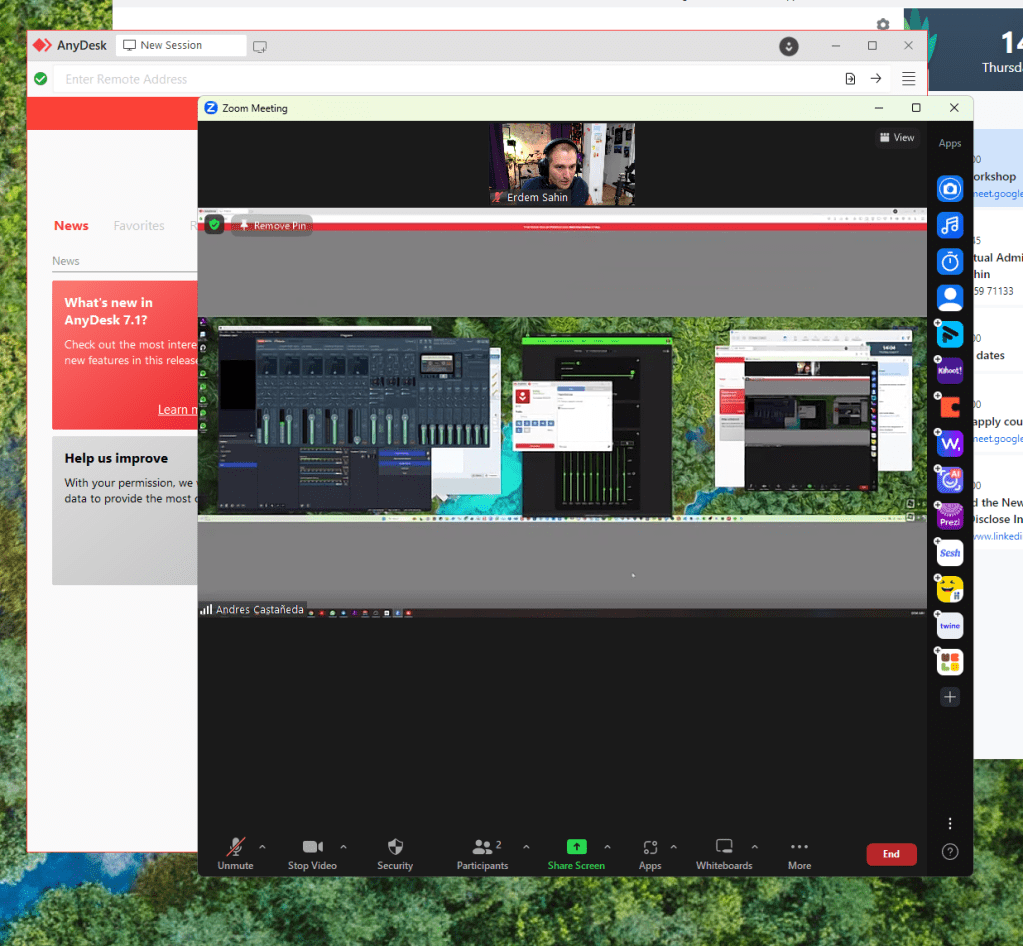Open the View layout menu in Zoom
Viewport: 1023px width, 946px height.
[x=897, y=138]
